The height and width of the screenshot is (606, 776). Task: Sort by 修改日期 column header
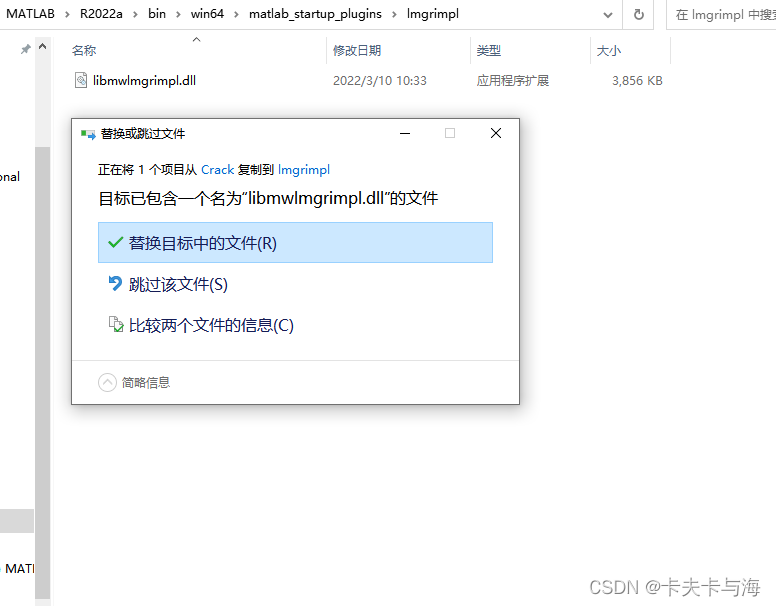pos(357,50)
